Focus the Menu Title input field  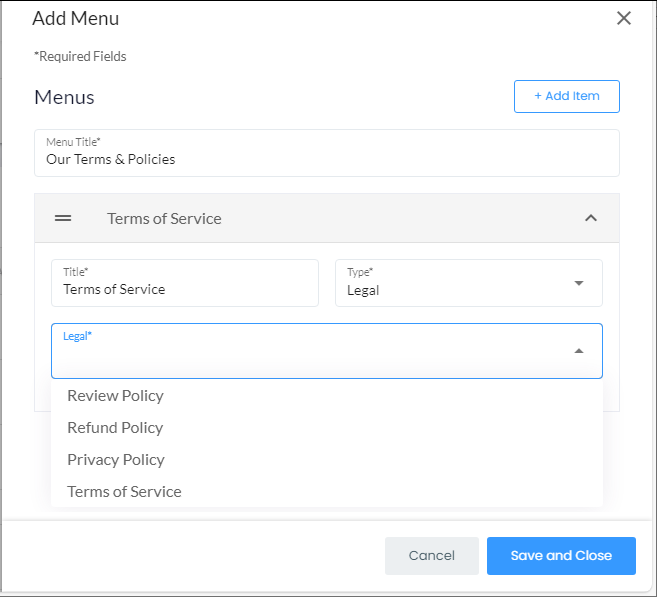click(x=327, y=153)
